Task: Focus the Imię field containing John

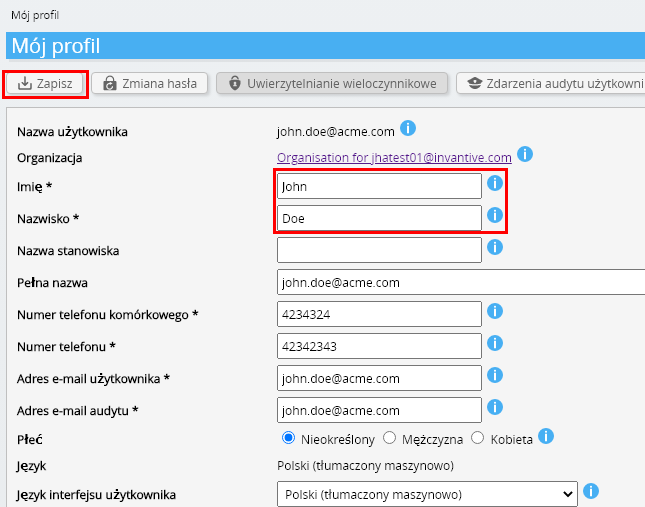Action: [x=379, y=186]
